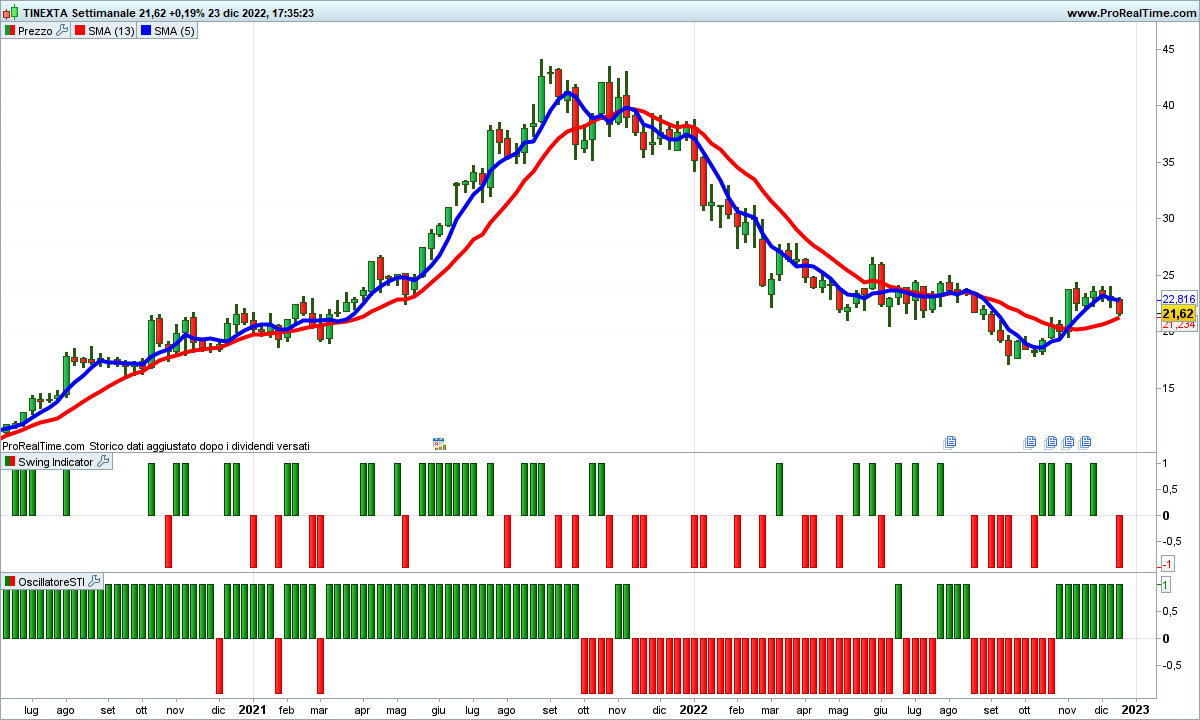Click the 22,816 SMA value on price axis

click(x=1178, y=299)
